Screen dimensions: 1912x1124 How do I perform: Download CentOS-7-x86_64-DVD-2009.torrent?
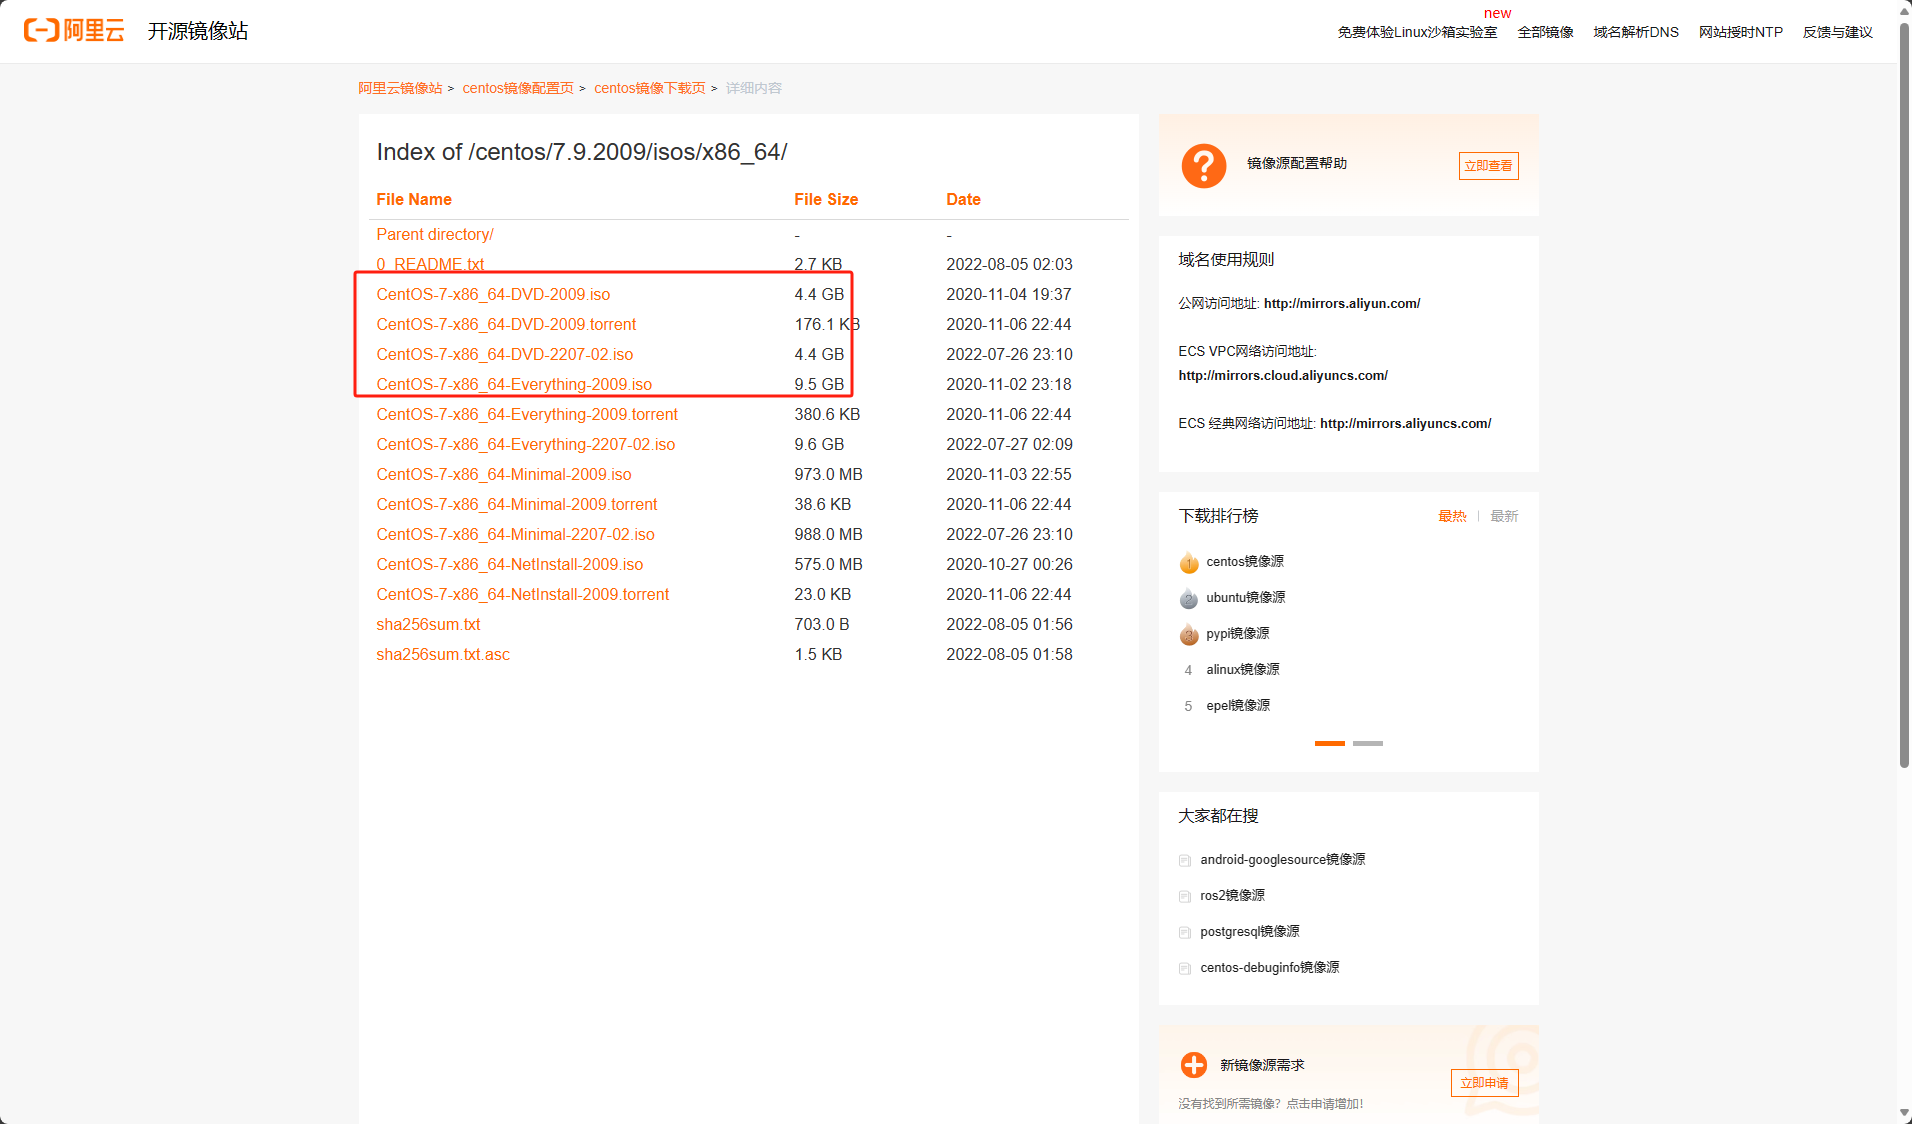tap(506, 324)
